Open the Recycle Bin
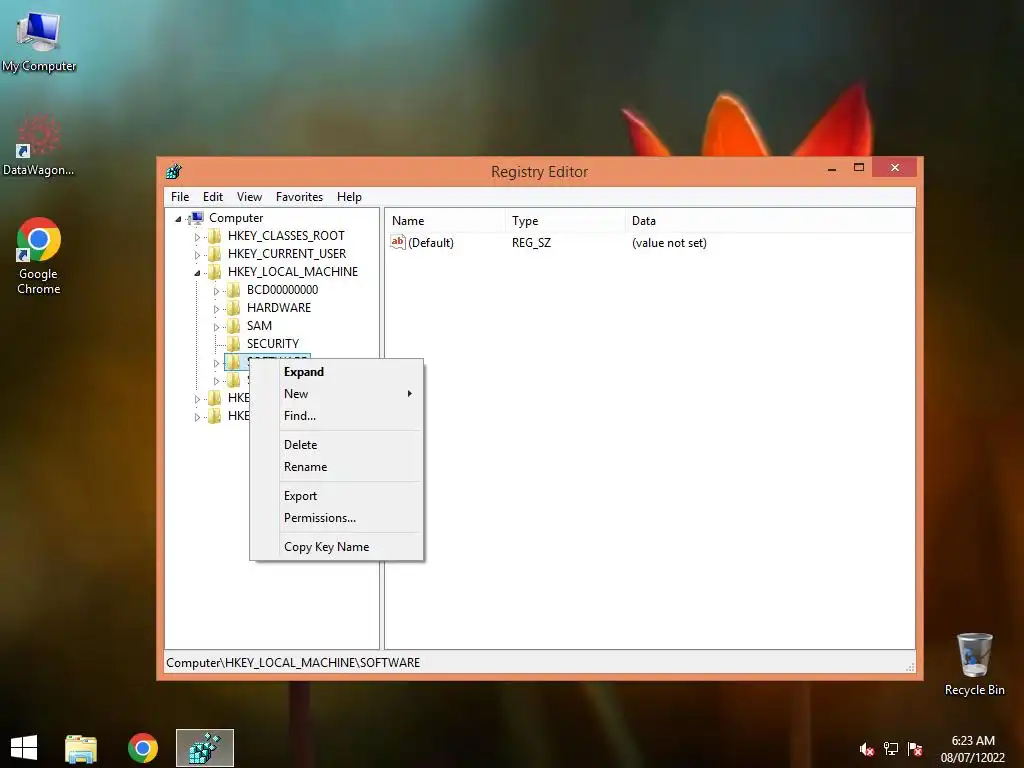The height and width of the screenshot is (768, 1024). (974, 664)
